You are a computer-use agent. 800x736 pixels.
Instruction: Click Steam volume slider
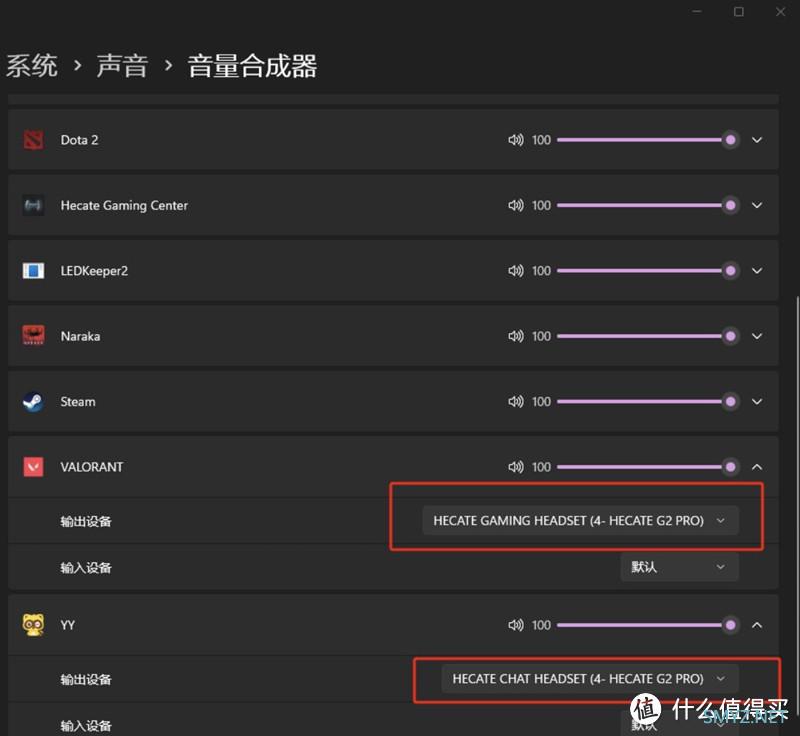click(647, 401)
